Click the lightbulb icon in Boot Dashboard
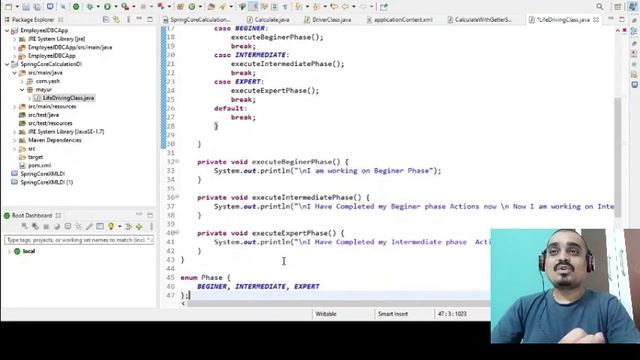The image size is (640, 360). click(111, 227)
